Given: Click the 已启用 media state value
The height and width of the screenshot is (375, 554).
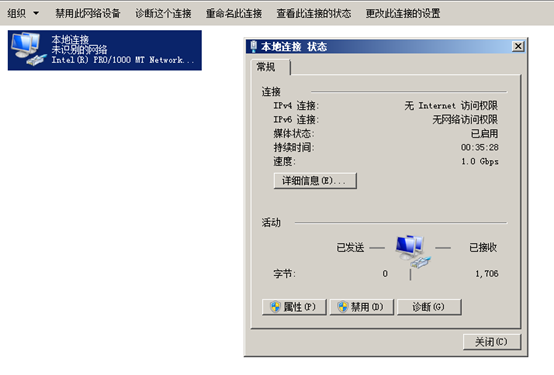Looking at the screenshot, I should point(484,134).
